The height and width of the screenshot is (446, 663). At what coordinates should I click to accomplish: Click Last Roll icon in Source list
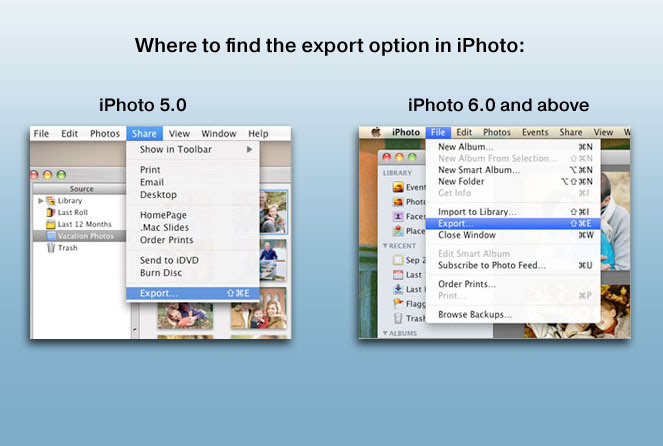(x=51, y=212)
